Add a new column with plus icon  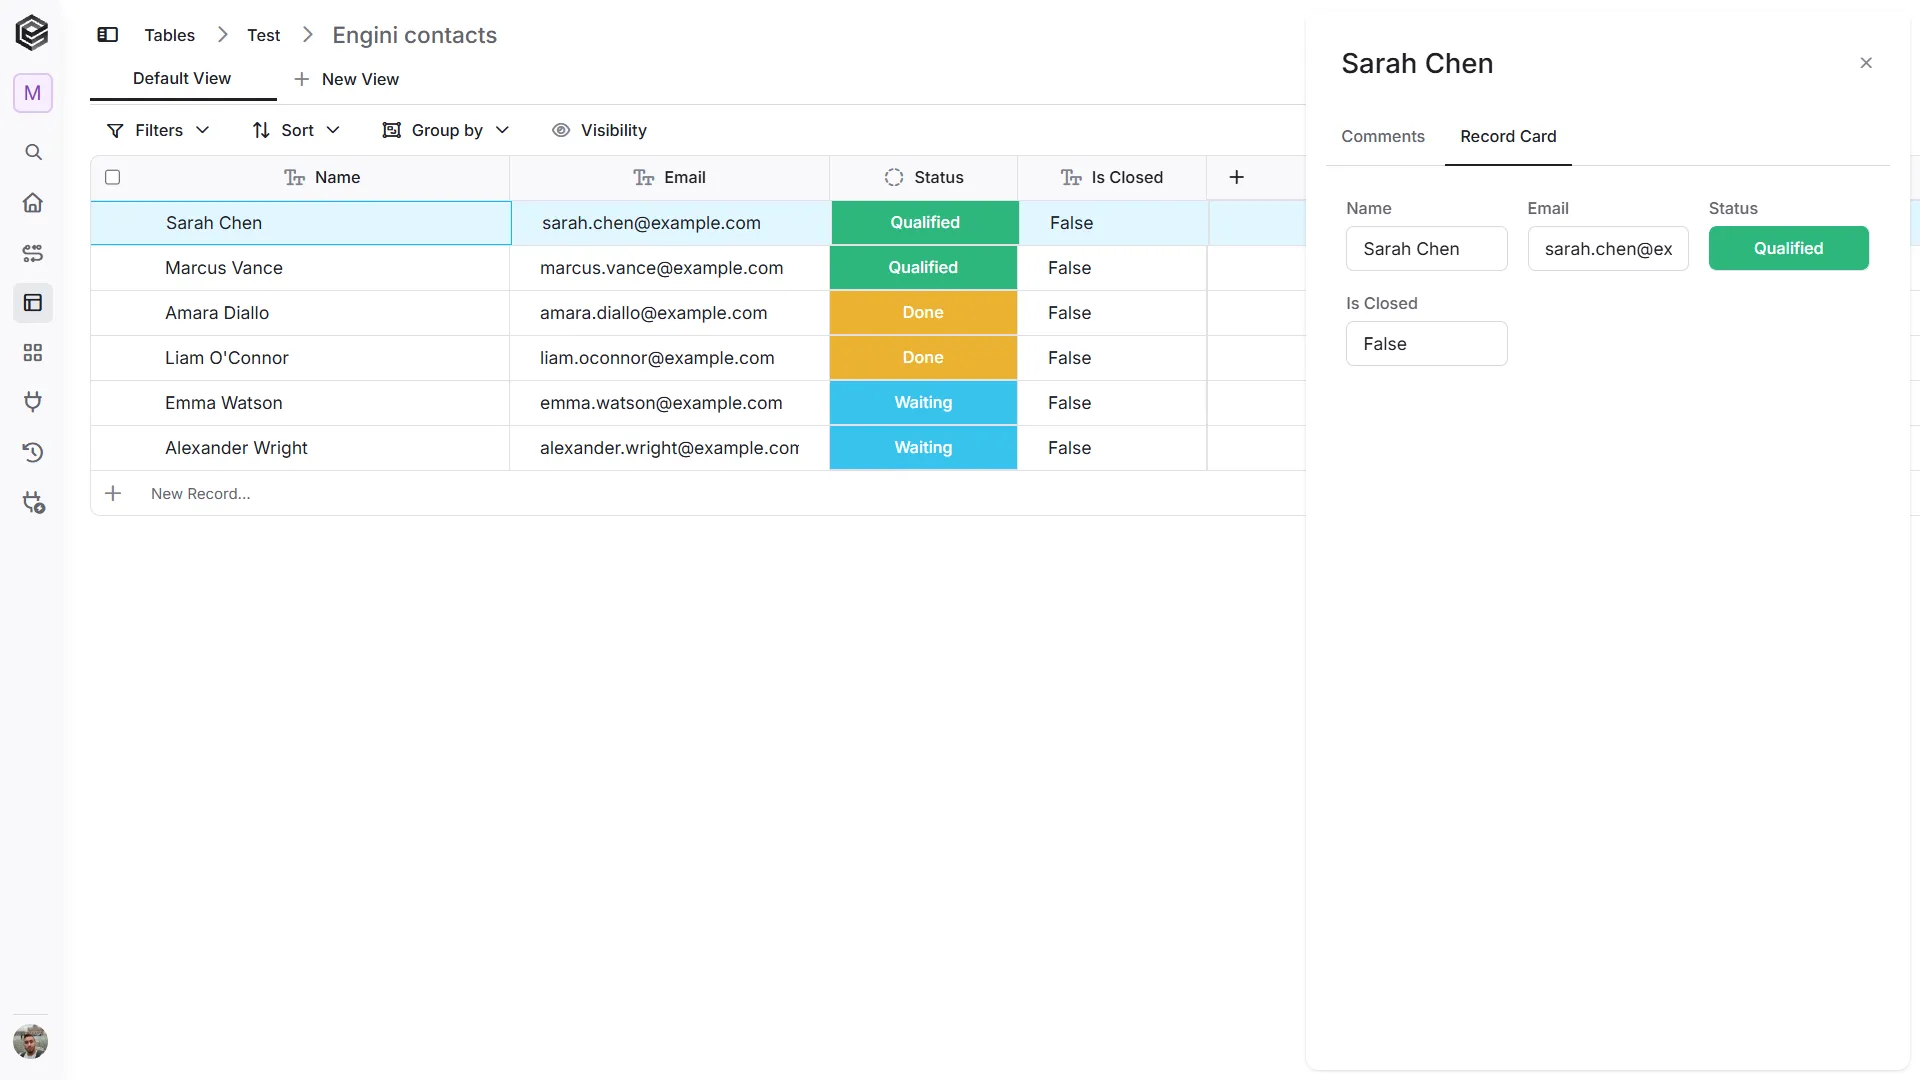[x=1237, y=177]
